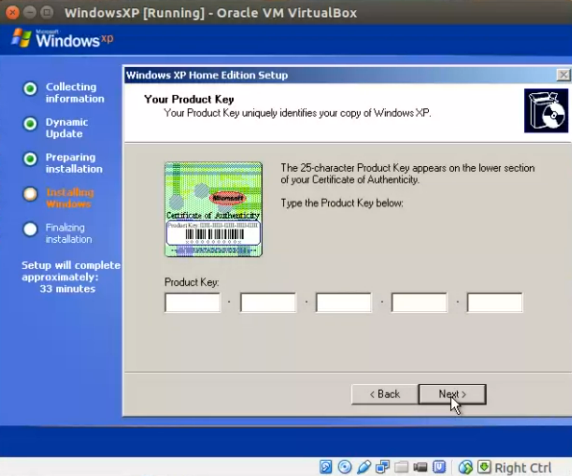The height and width of the screenshot is (476, 572).
Task: Click the USB devices status icon
Action: [x=364, y=467]
